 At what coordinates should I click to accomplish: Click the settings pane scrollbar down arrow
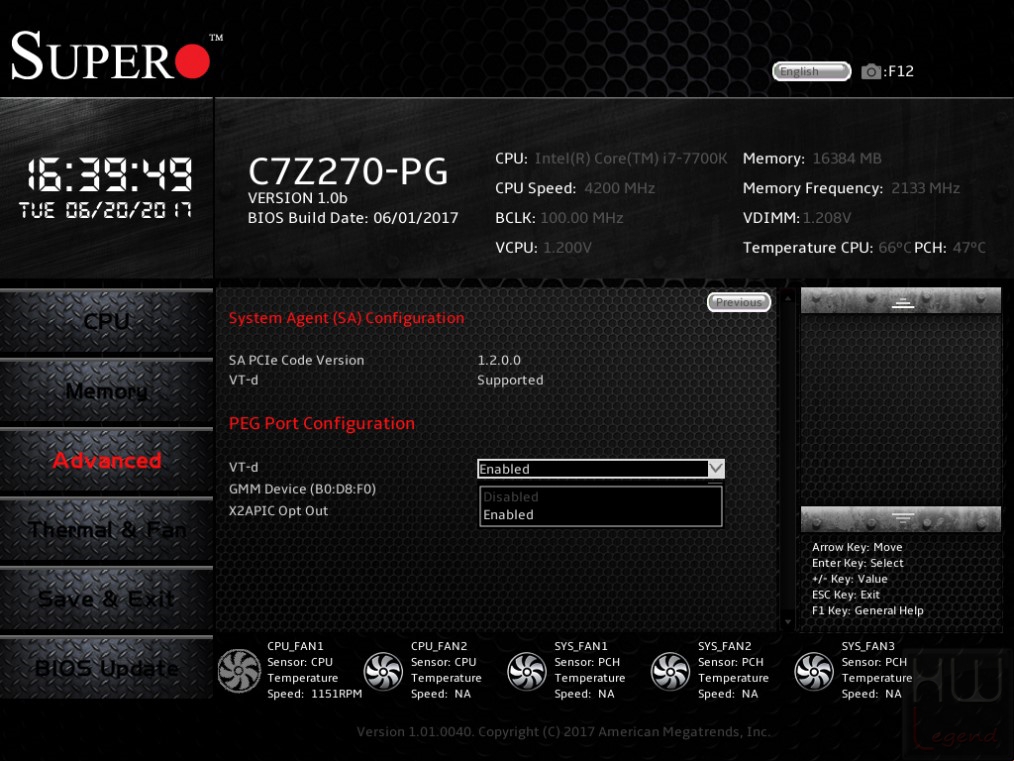coord(788,621)
